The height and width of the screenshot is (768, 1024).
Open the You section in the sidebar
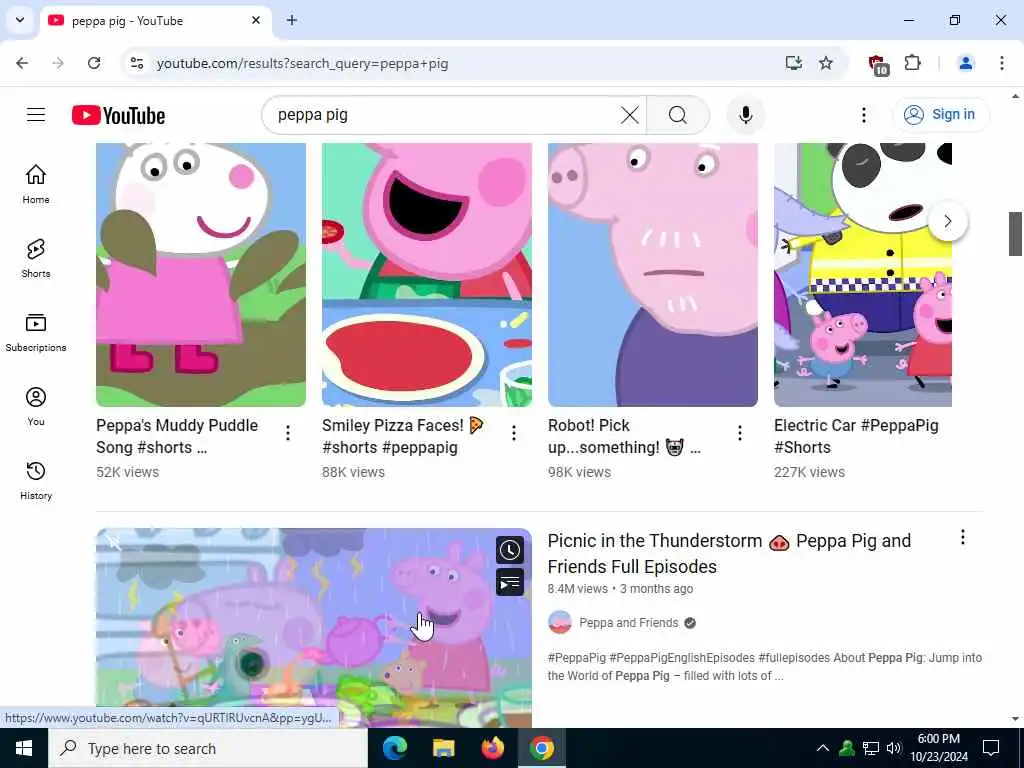(36, 406)
